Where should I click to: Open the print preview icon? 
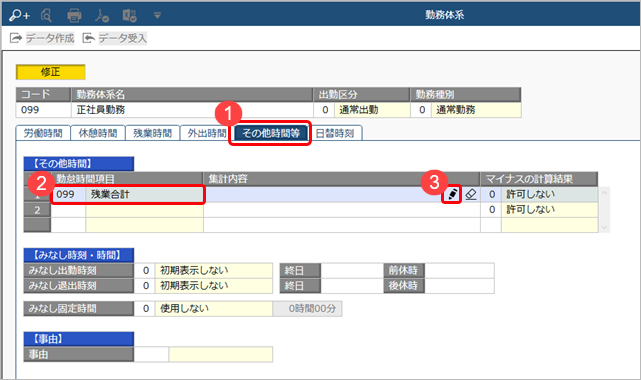(46, 16)
